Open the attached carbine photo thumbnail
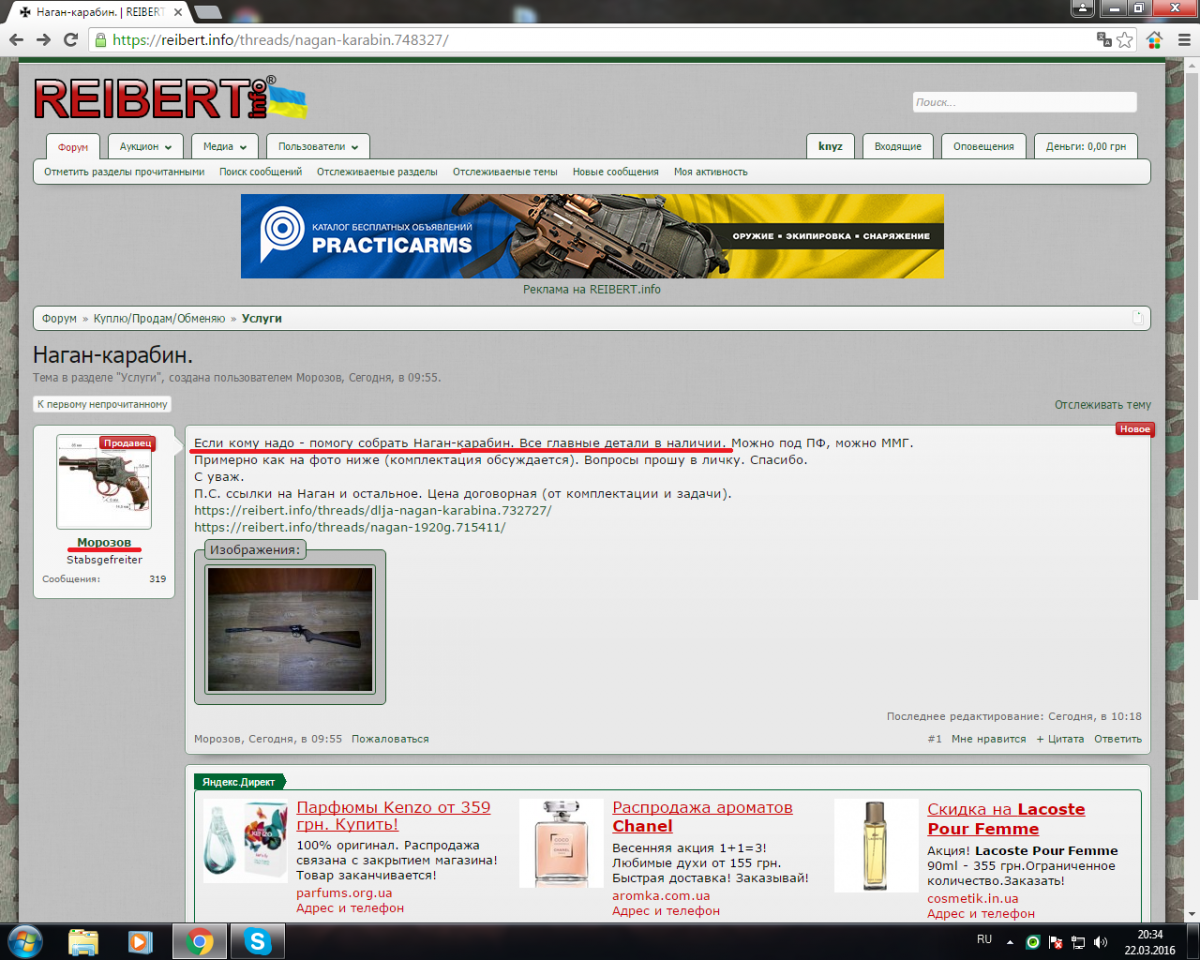The image size is (1200, 960). pyautogui.click(x=290, y=629)
